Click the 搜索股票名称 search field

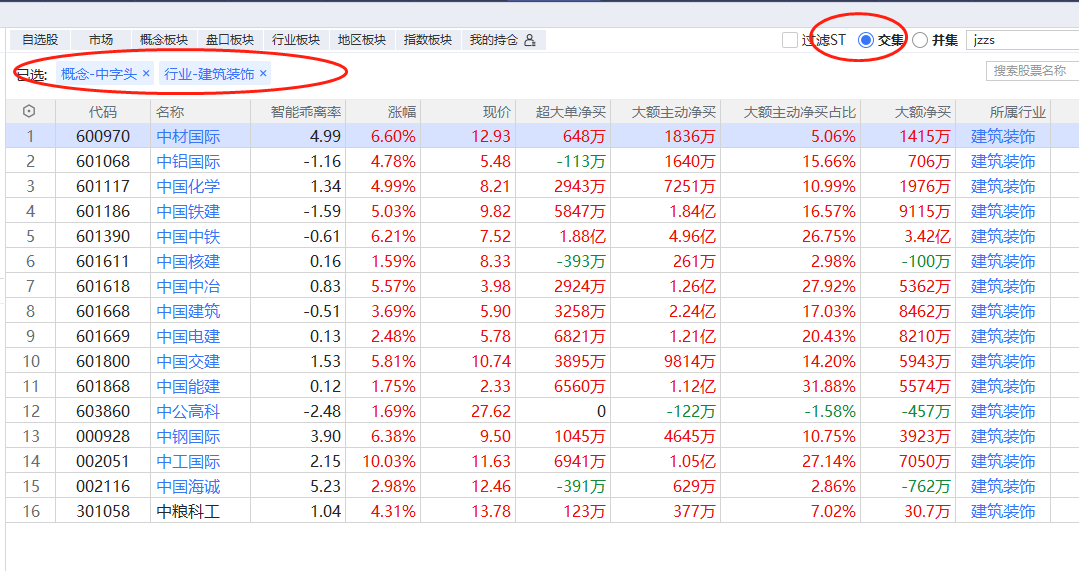(x=1033, y=71)
